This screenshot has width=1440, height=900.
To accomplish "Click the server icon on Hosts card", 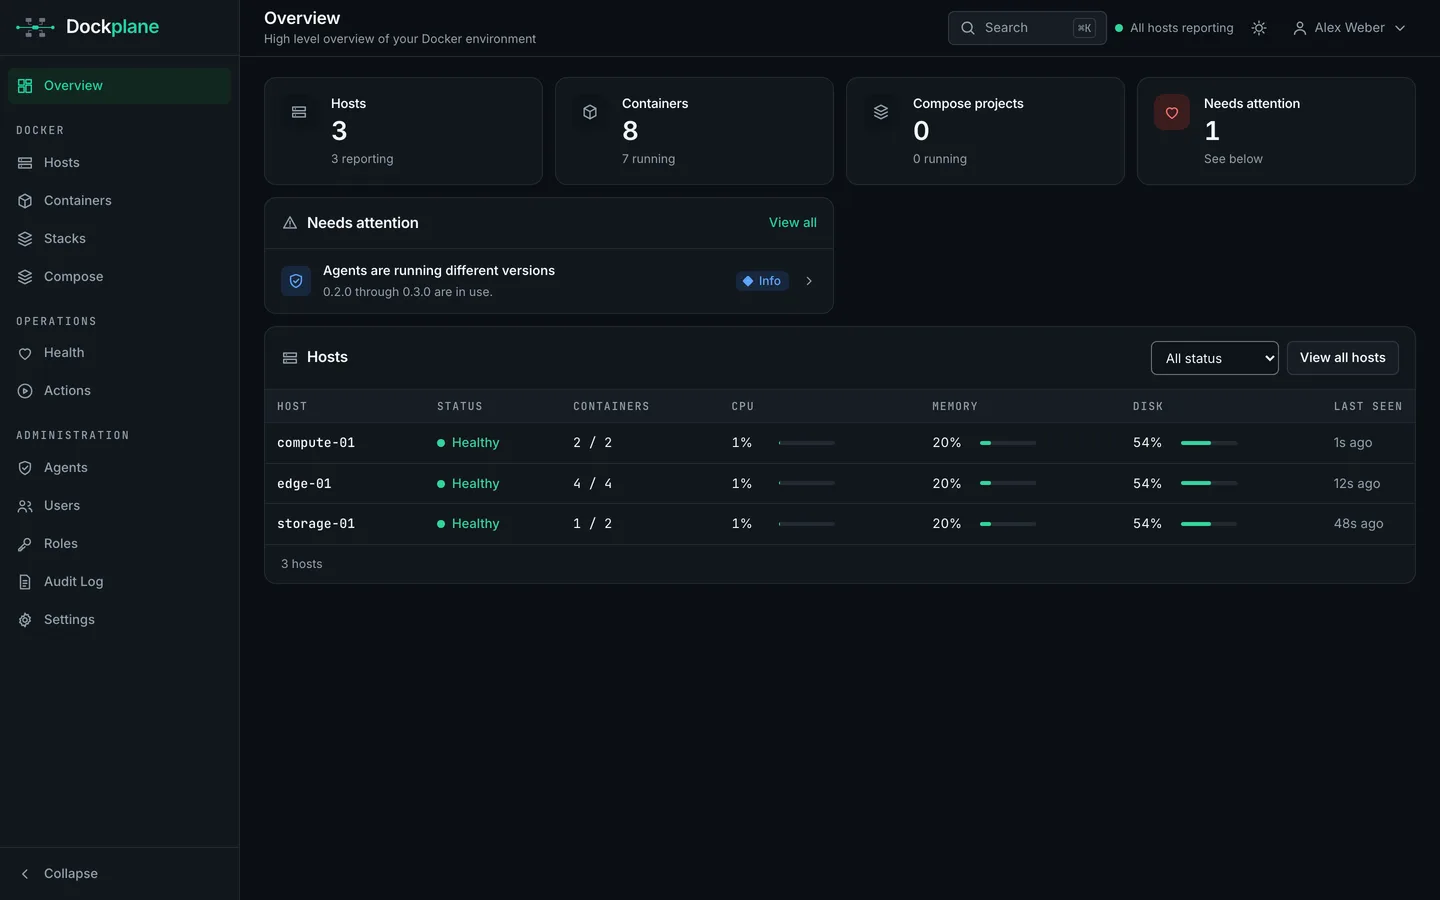I will pyautogui.click(x=299, y=112).
